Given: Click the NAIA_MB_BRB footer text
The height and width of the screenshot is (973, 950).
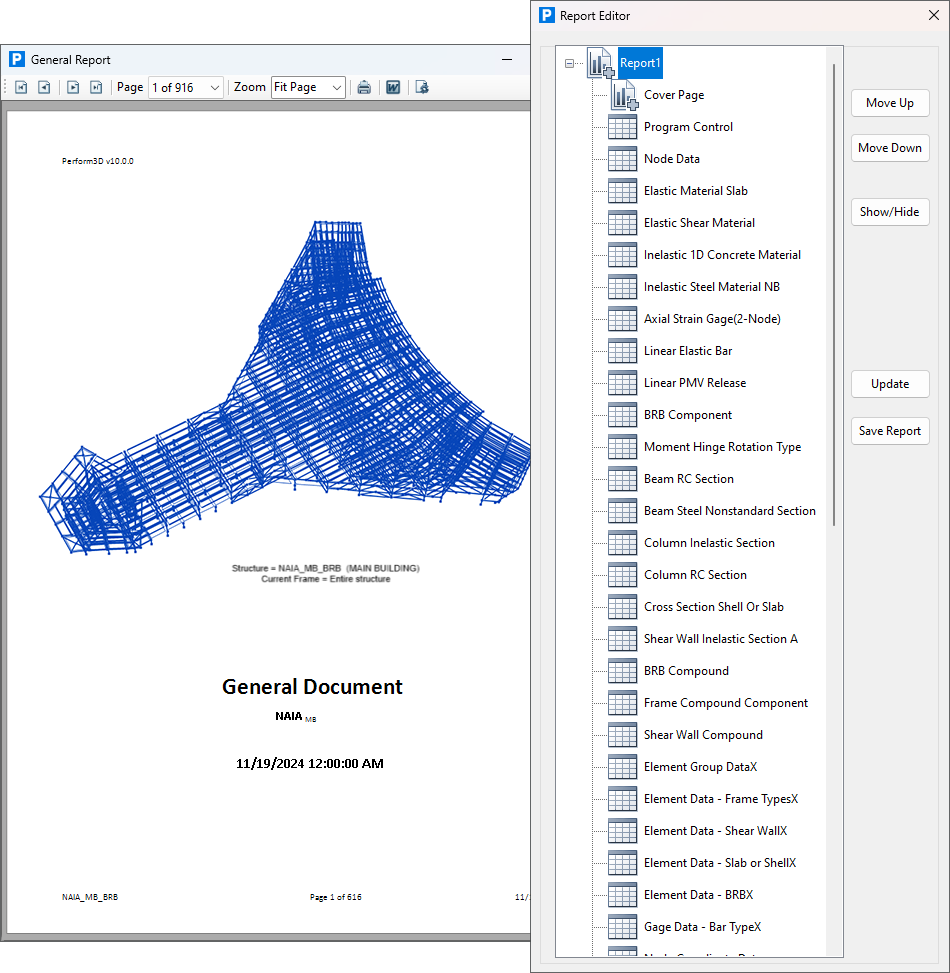Looking at the screenshot, I should click(x=90, y=897).
